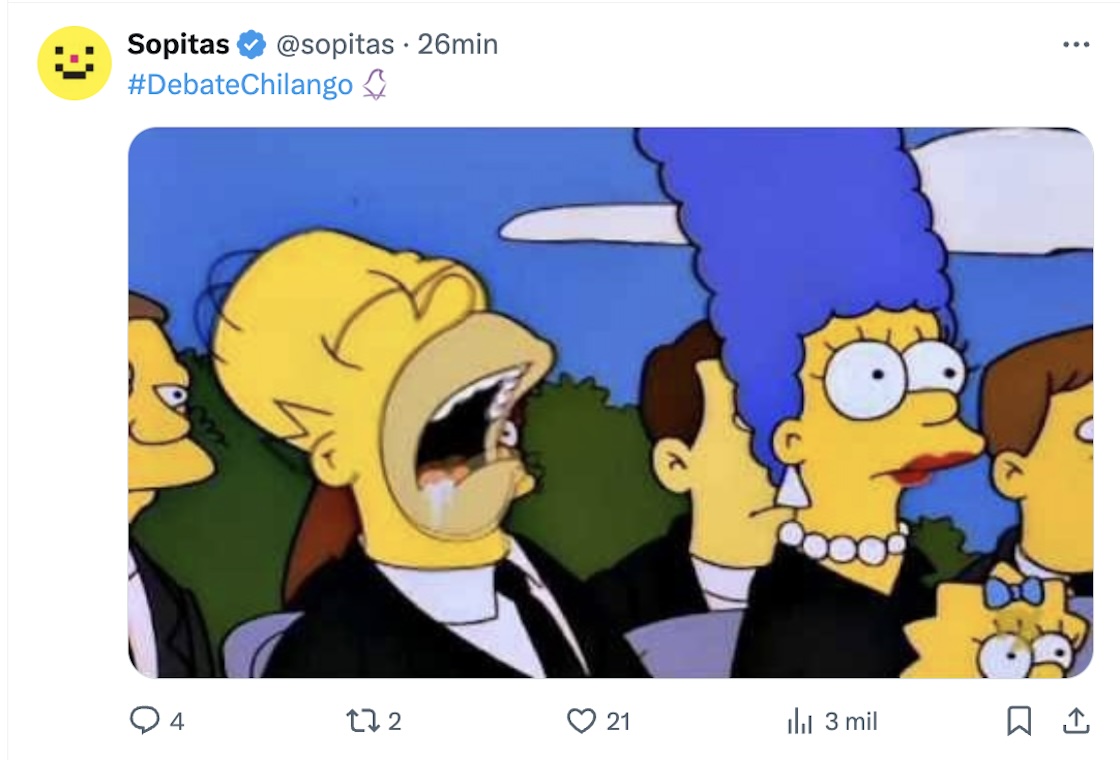Like the tweet with the heart icon
This screenshot has height=760, width=1120.
[x=581, y=721]
